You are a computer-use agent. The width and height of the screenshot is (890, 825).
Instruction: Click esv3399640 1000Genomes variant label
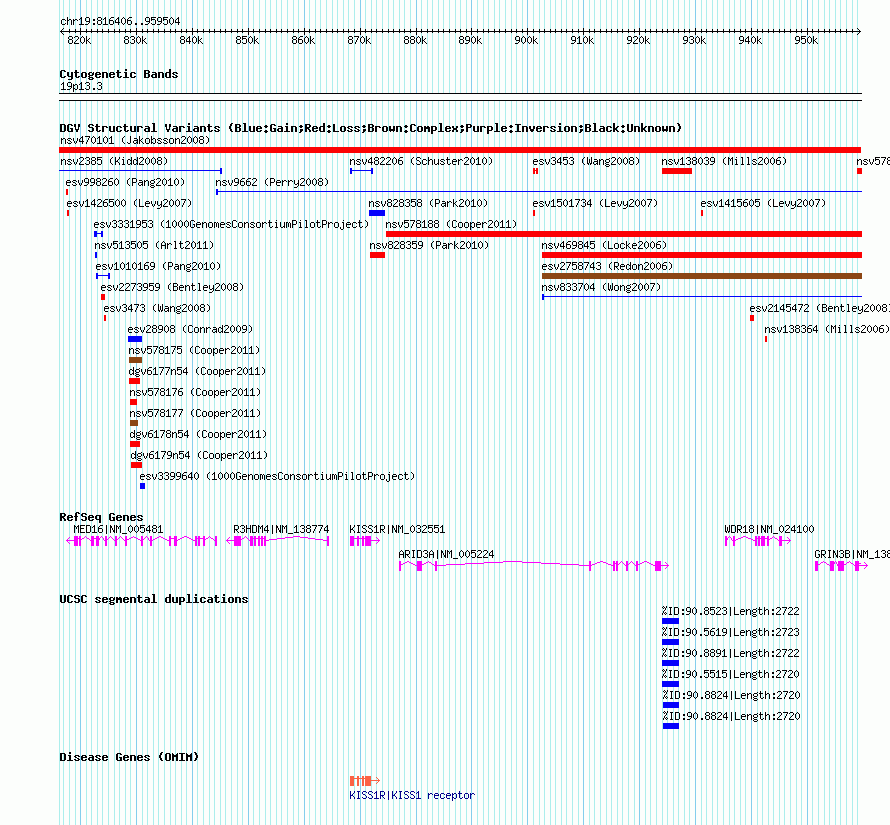pyautogui.click(x=277, y=476)
